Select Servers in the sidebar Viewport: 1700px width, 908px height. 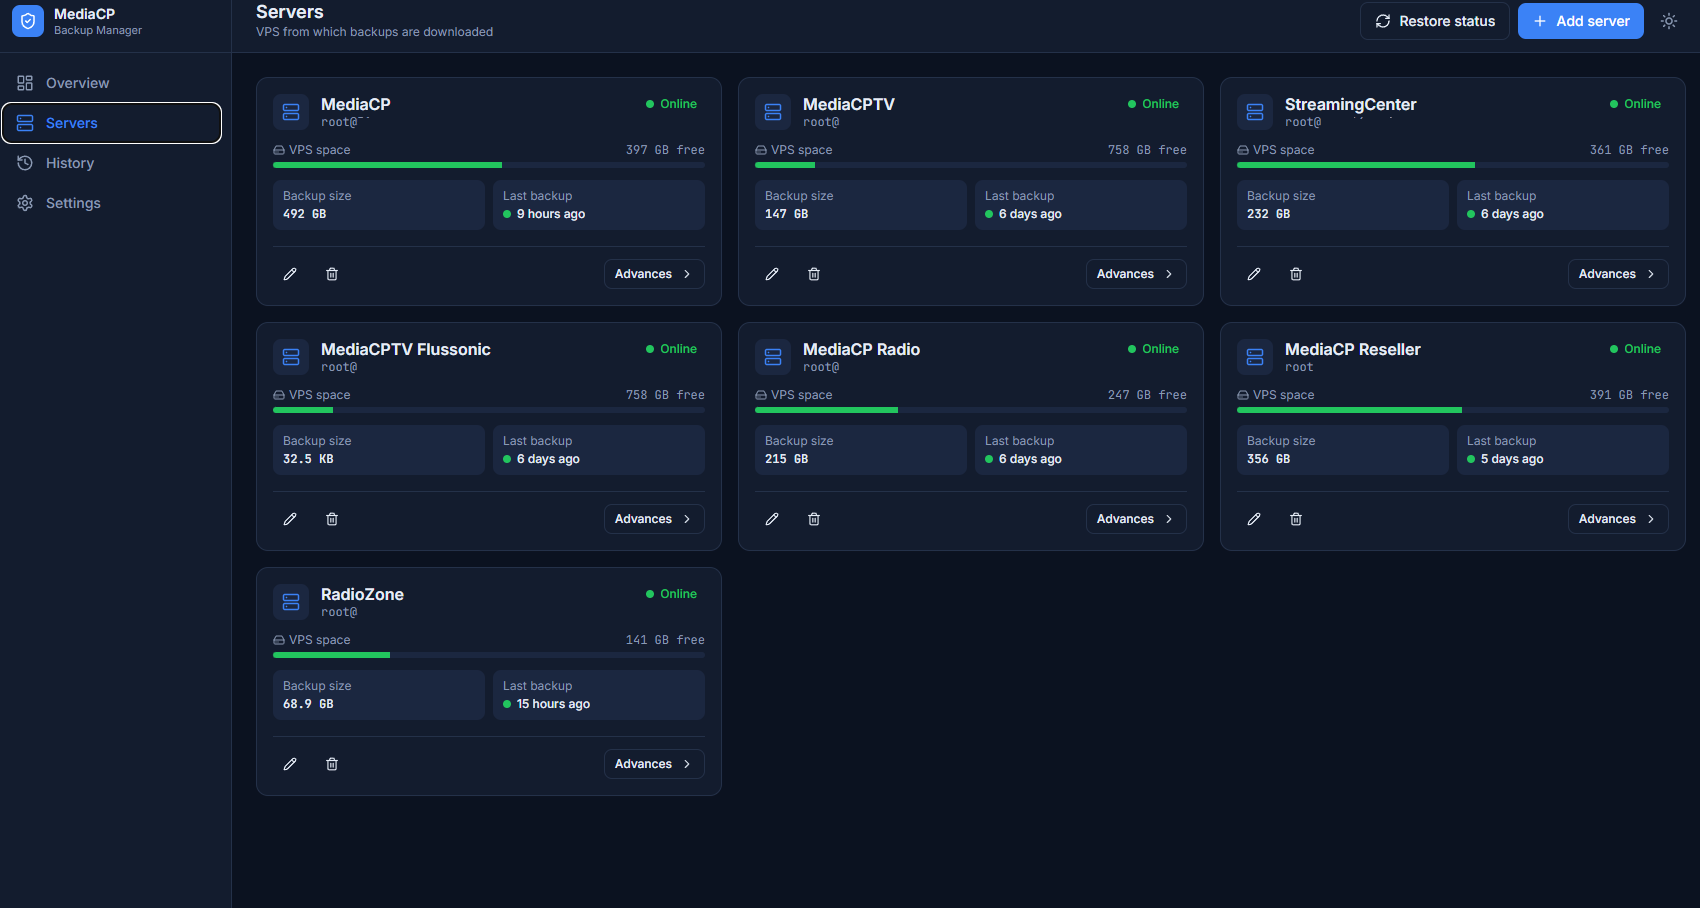tap(111, 123)
